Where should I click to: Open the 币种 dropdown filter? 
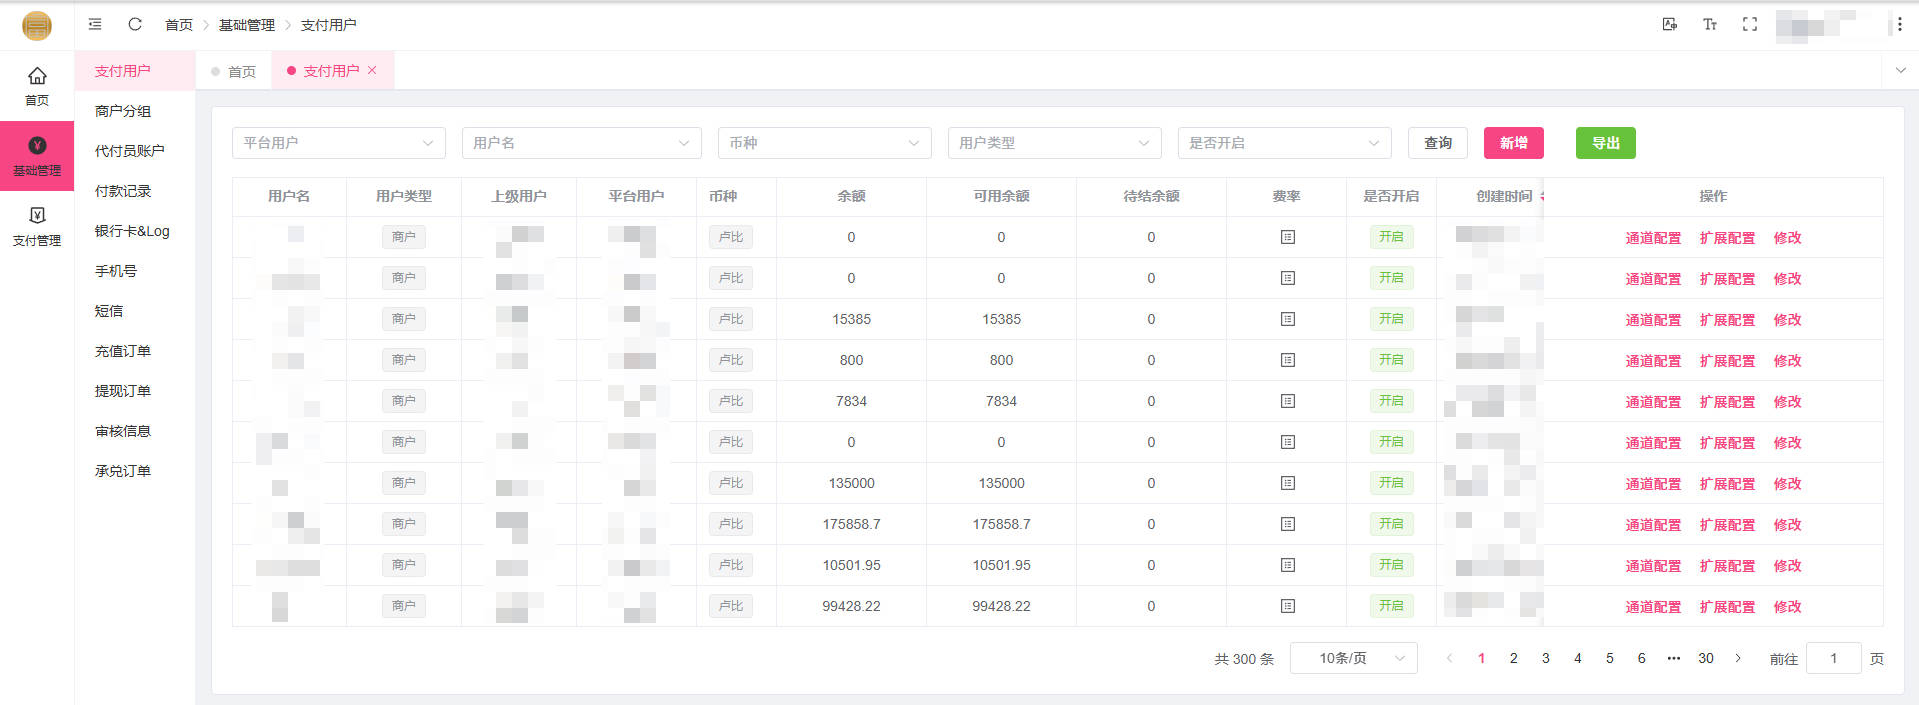coord(824,143)
